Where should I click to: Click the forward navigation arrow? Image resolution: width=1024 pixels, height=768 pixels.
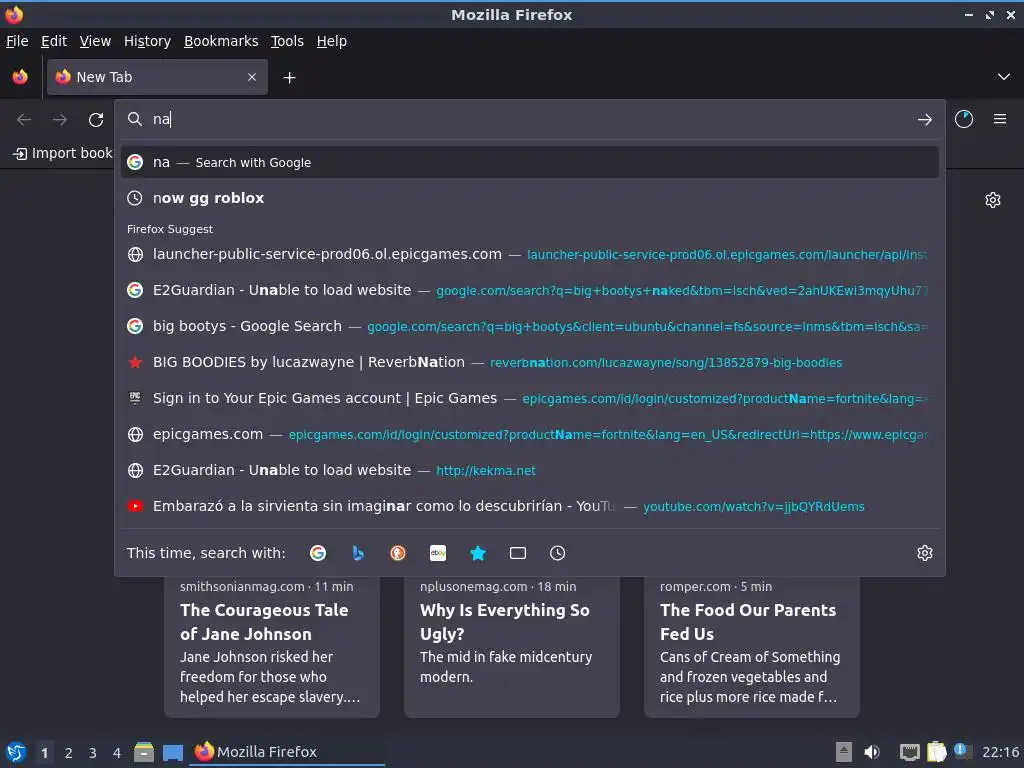60,120
